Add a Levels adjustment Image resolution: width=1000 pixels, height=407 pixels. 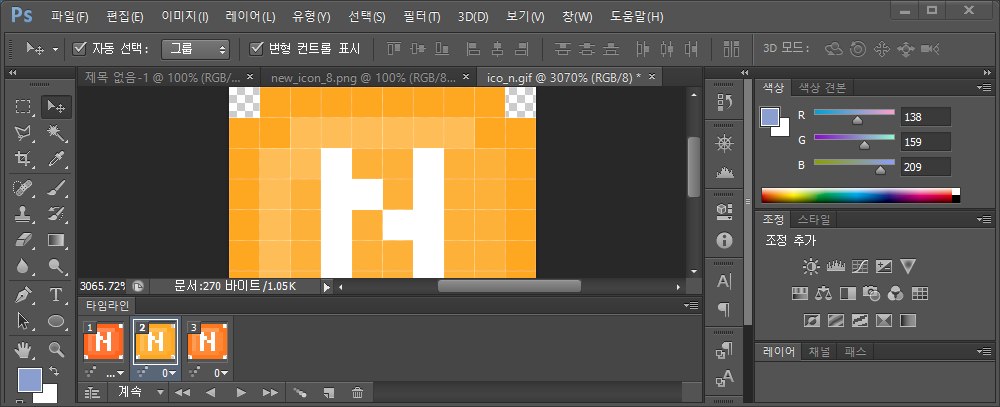click(x=835, y=266)
